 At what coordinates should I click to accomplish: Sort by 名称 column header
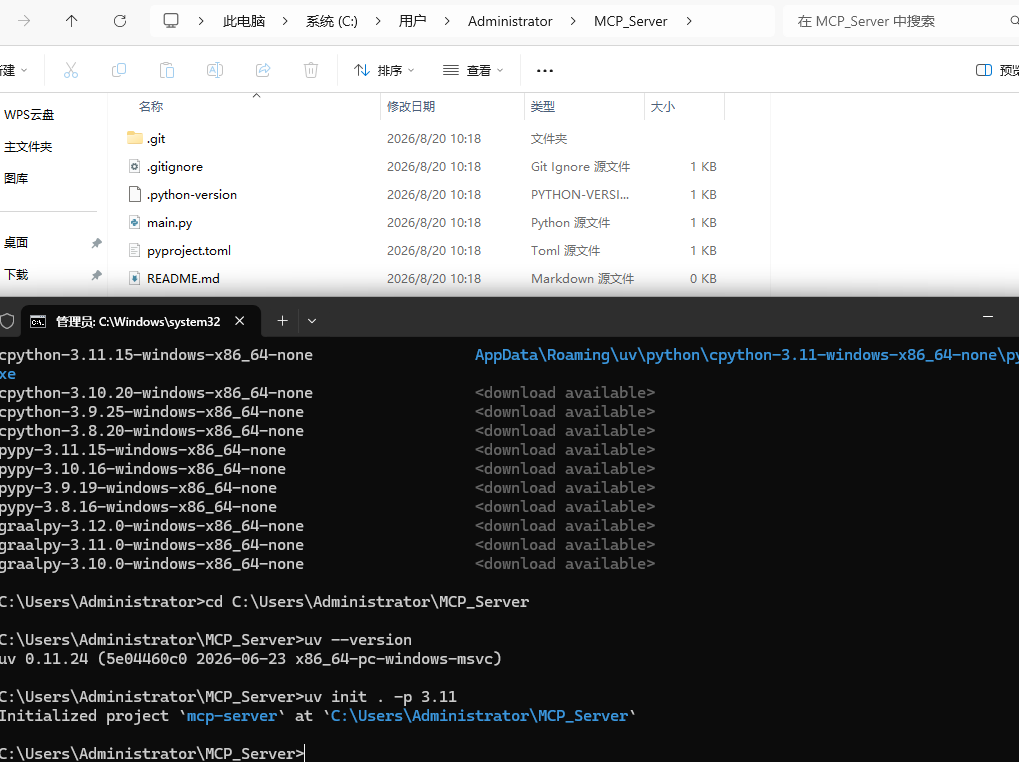tap(151, 107)
